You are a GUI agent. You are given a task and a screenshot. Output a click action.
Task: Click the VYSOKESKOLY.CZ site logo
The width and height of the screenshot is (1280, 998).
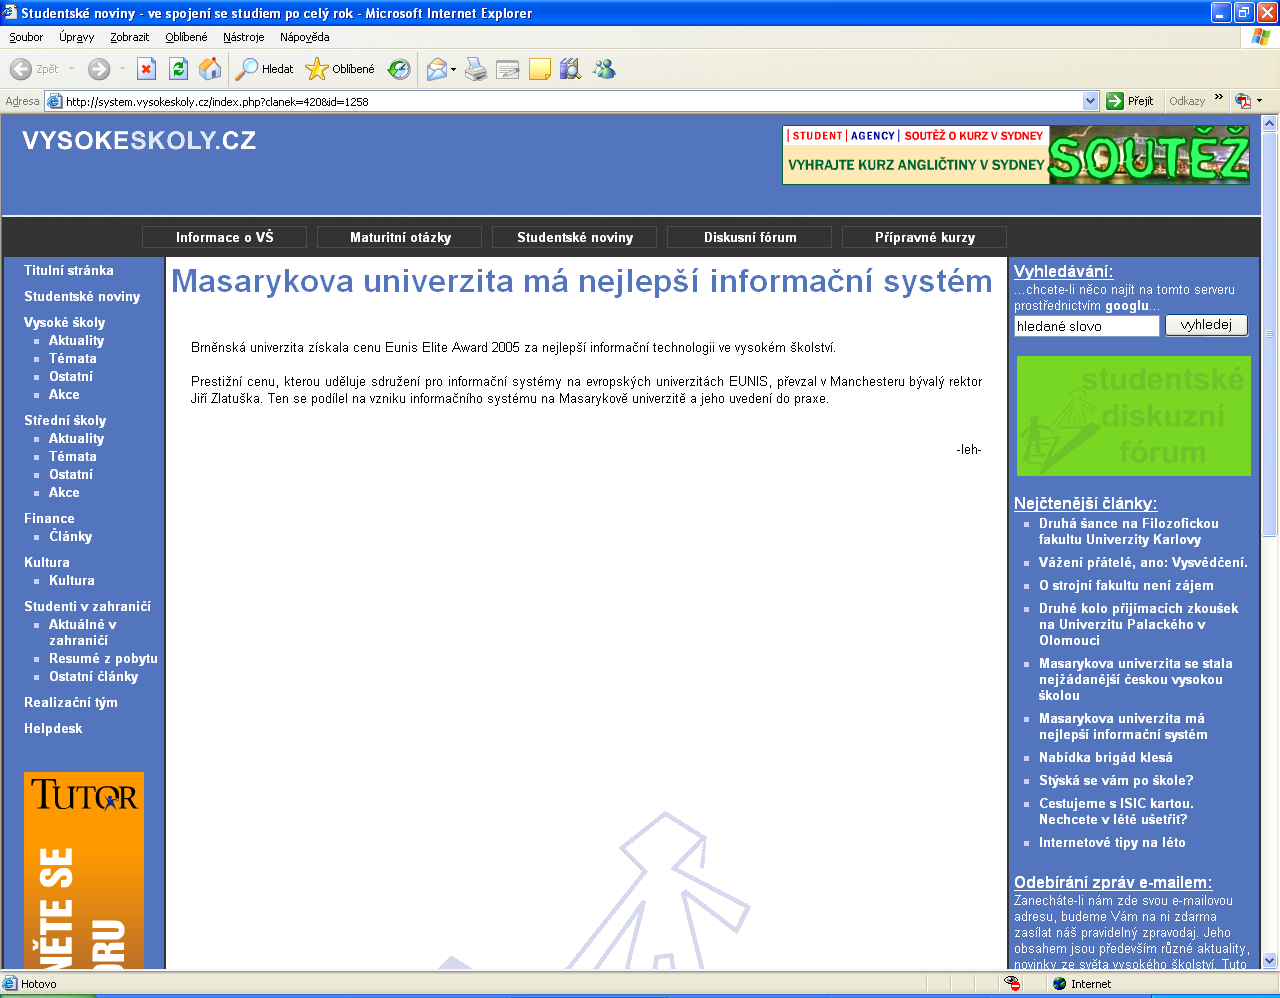[139, 140]
